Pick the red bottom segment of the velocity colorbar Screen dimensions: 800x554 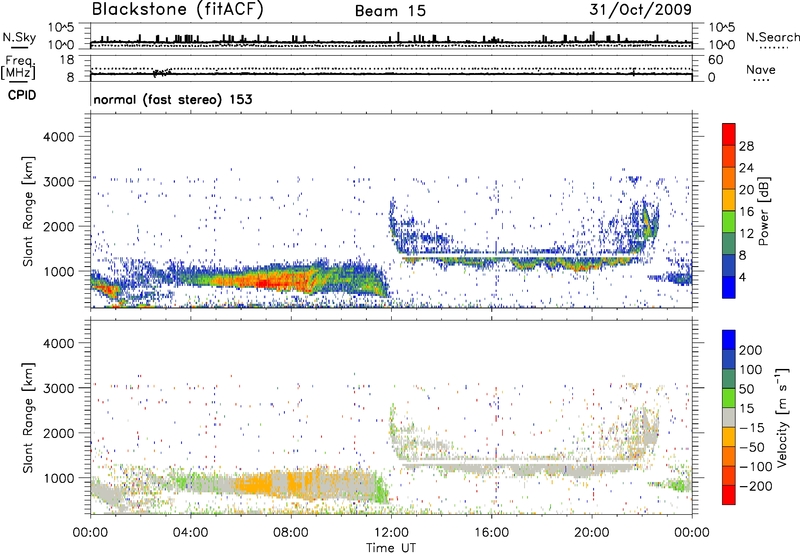729,495
